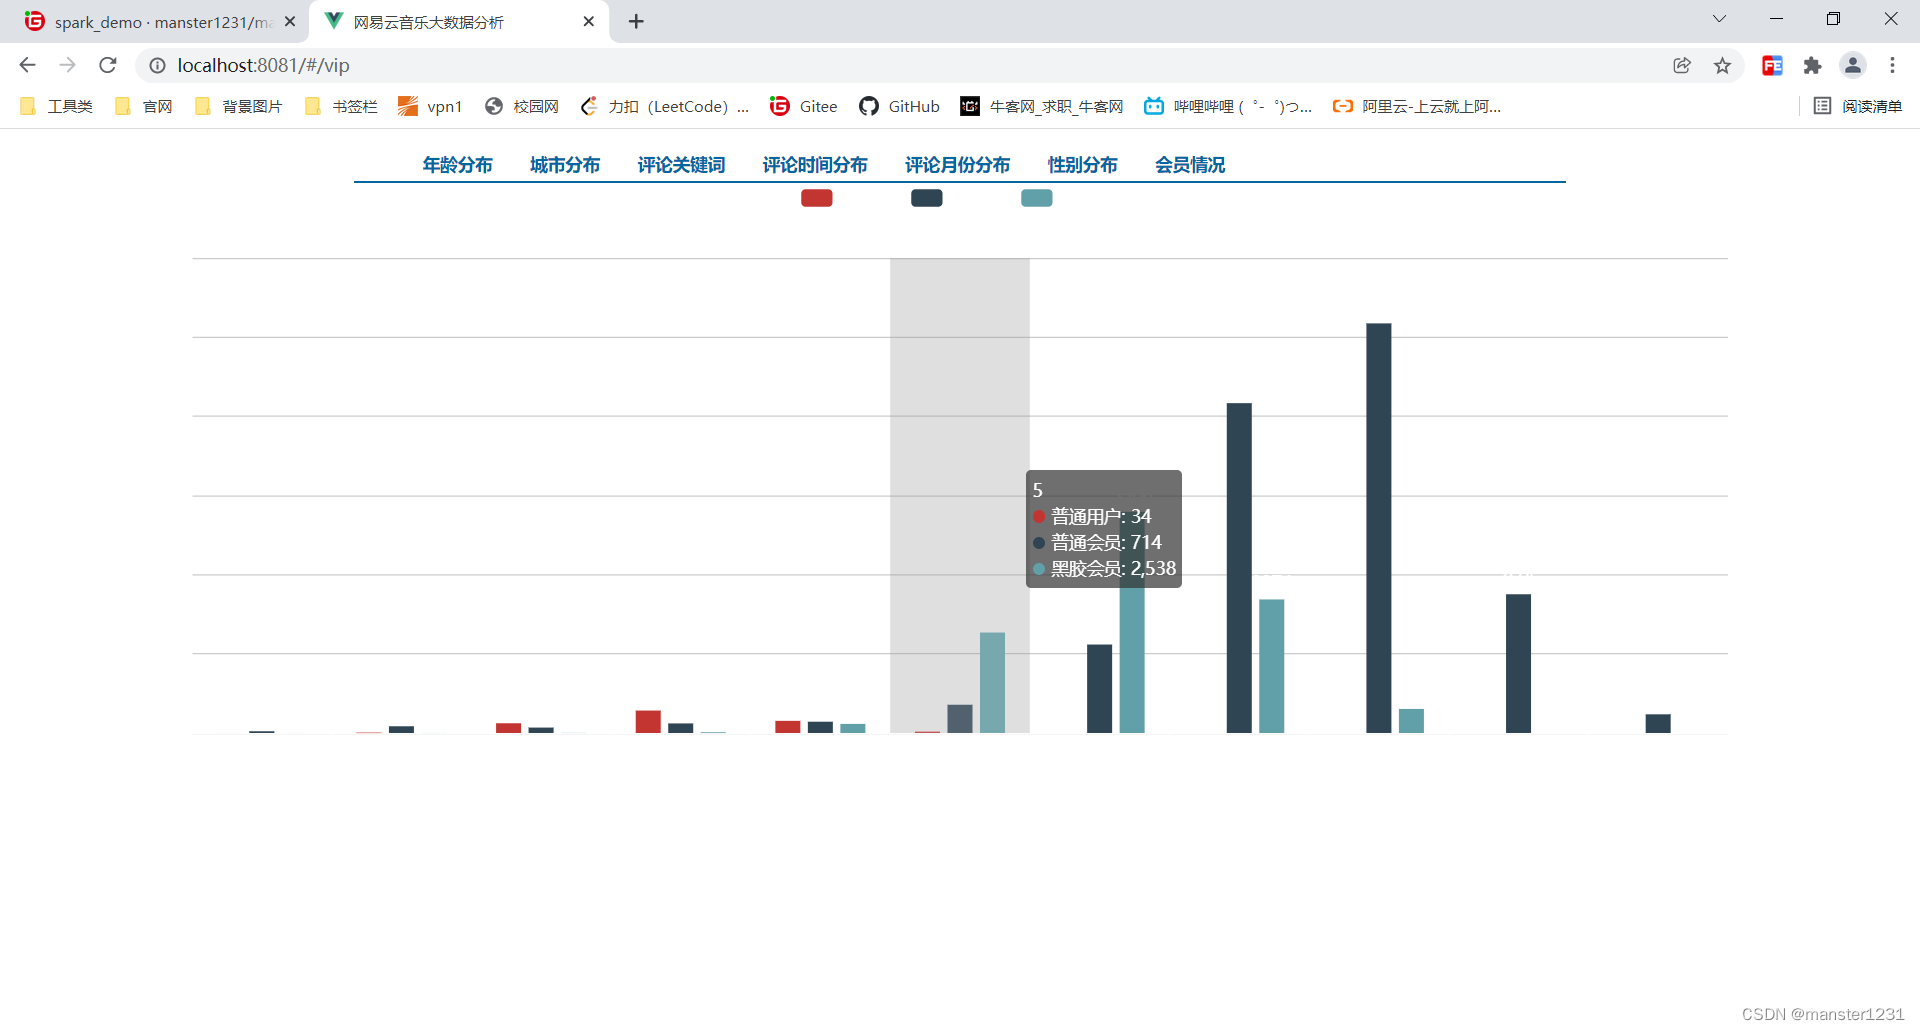Open the Chrome profile avatar
The image size is (1920, 1030).
point(1852,65)
